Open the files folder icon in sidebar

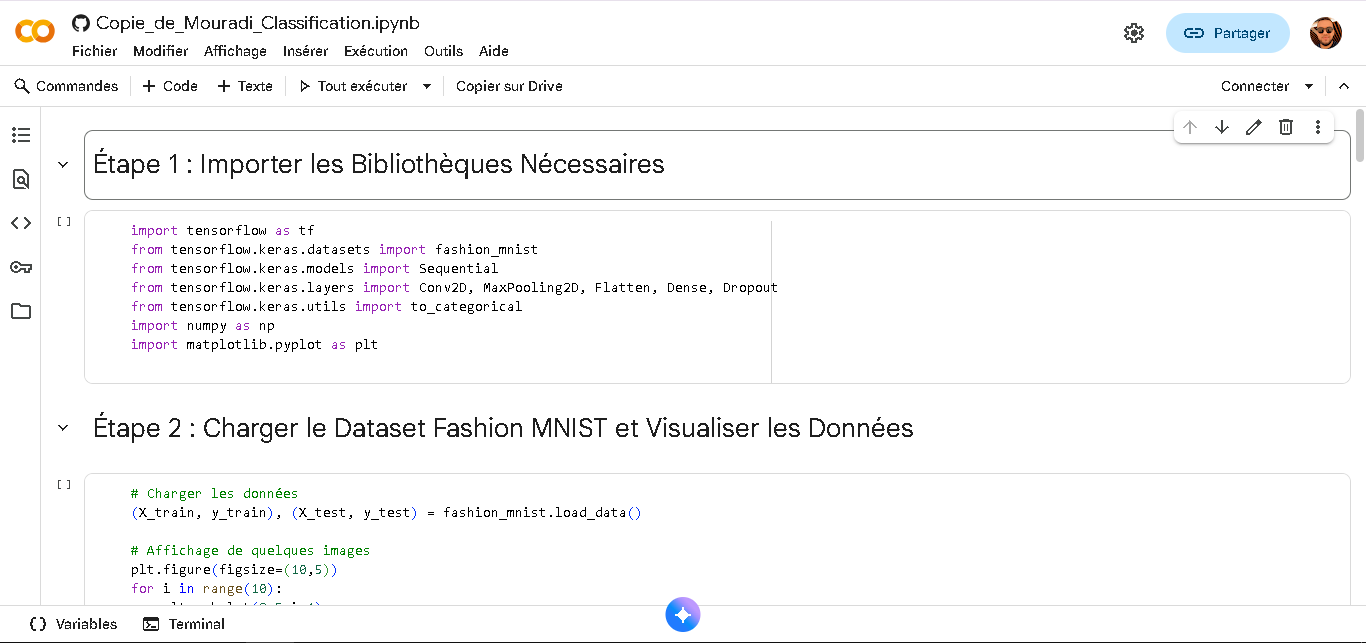click(x=20, y=311)
